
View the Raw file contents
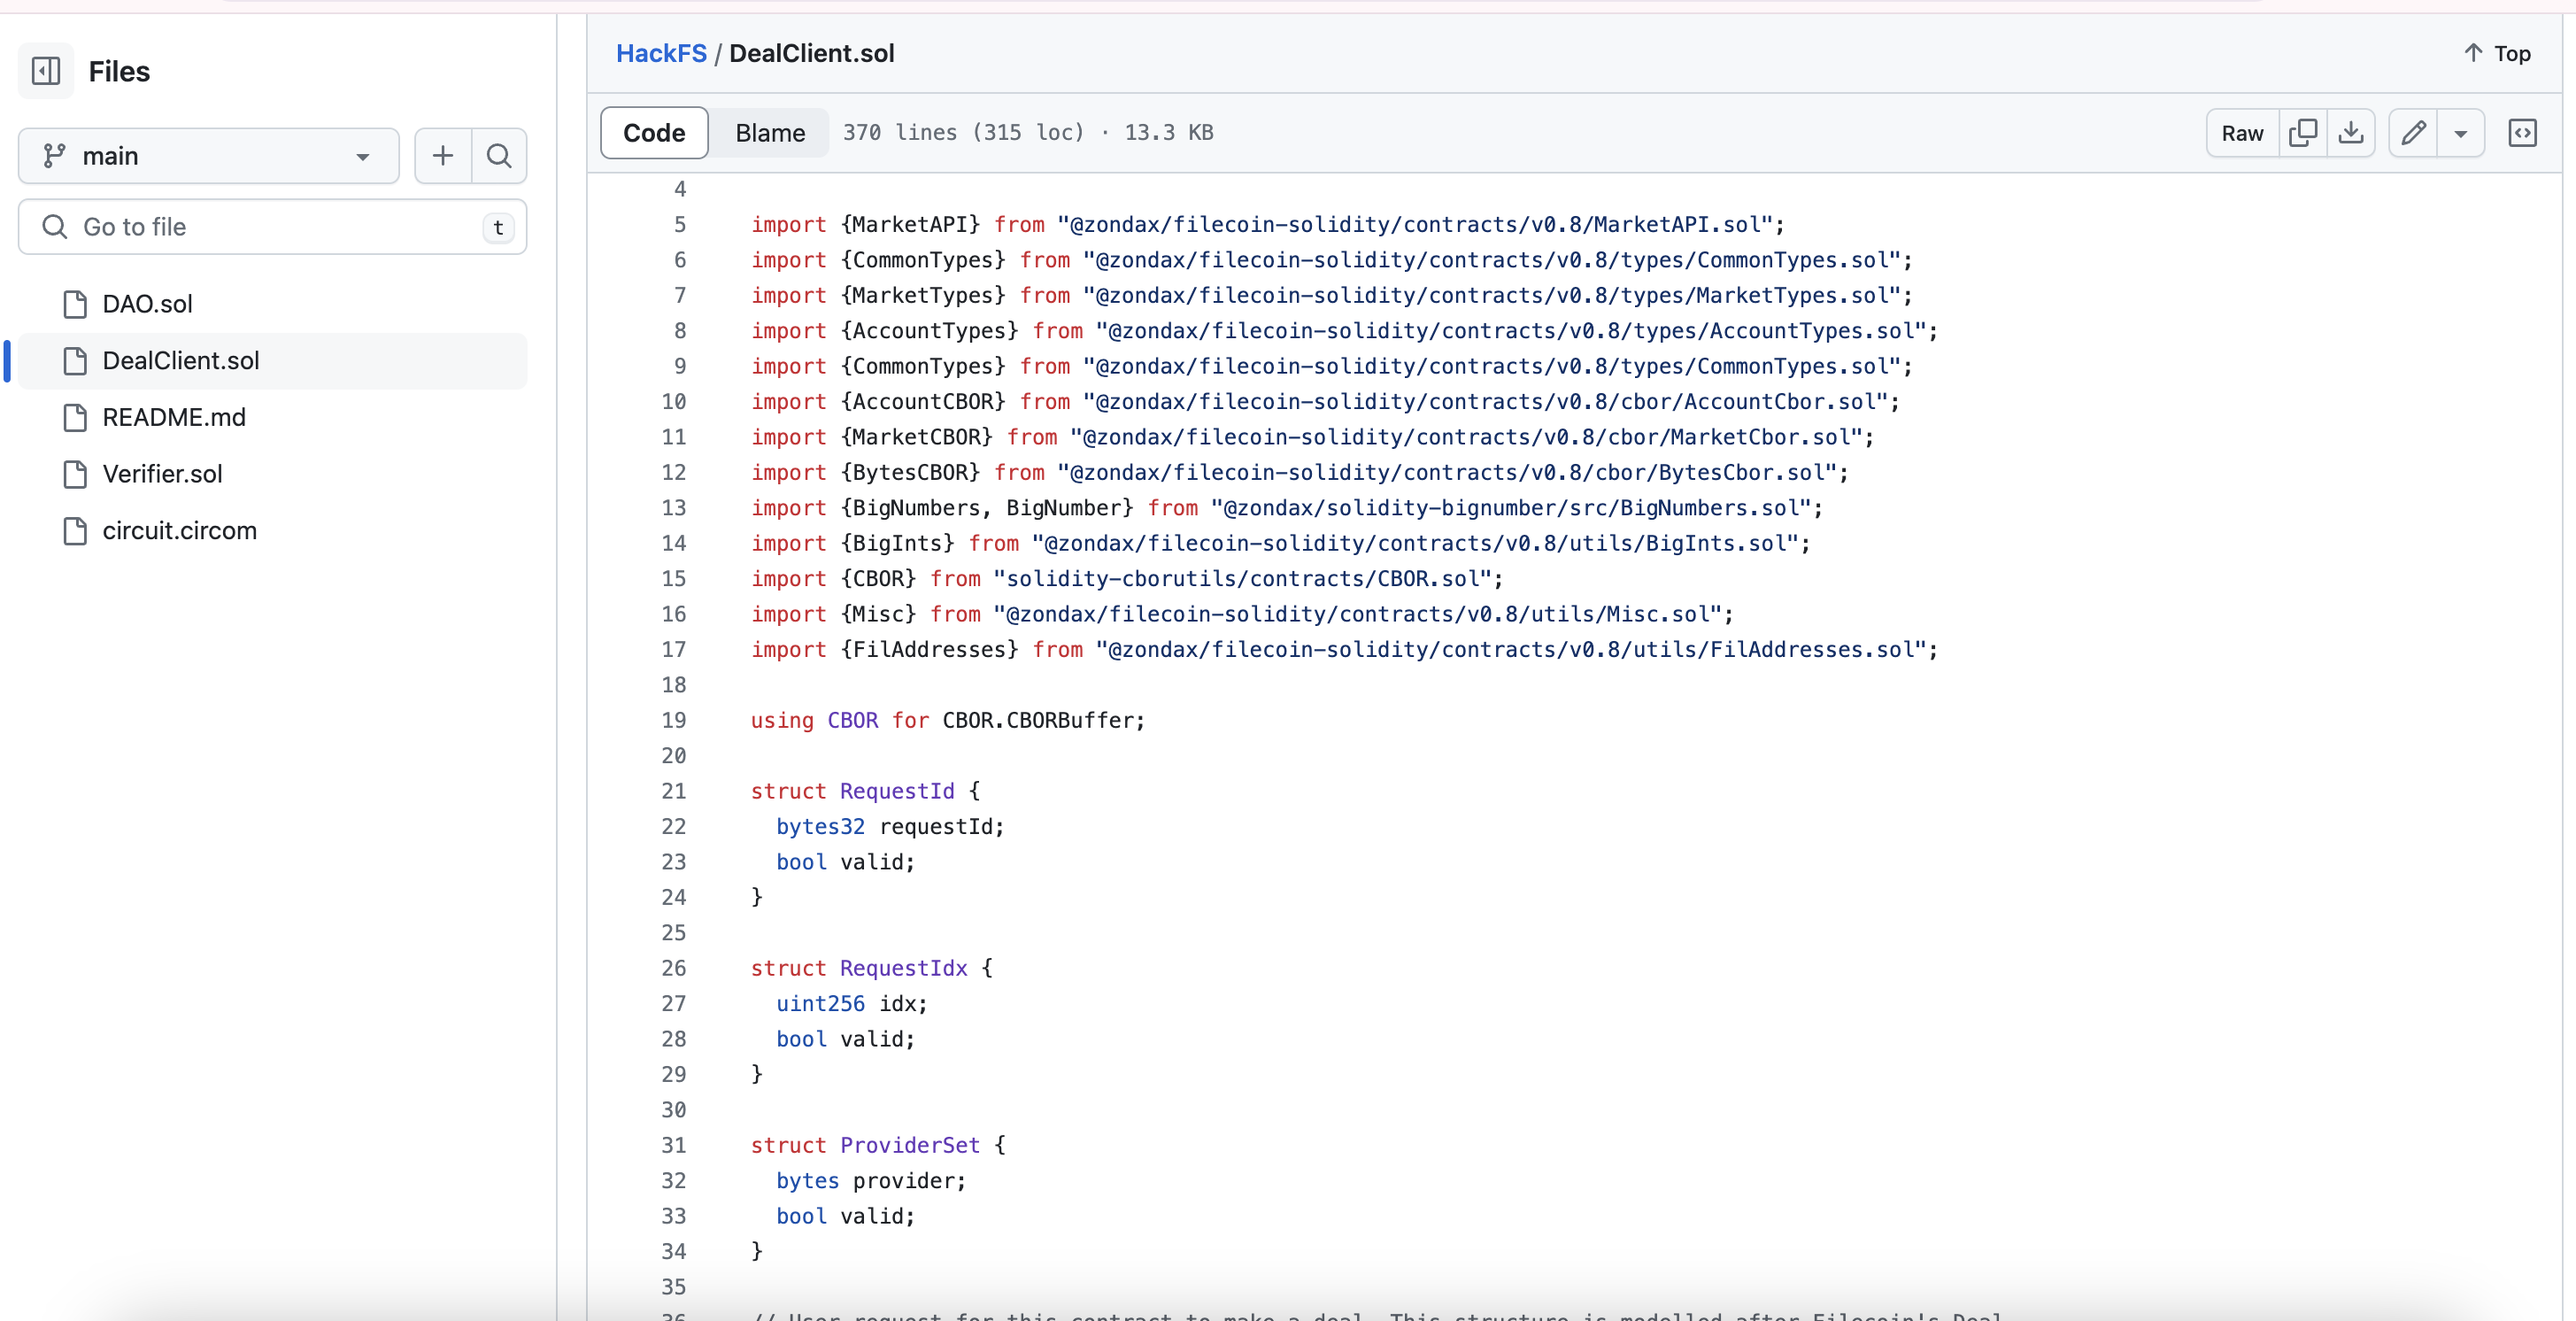(x=2242, y=133)
